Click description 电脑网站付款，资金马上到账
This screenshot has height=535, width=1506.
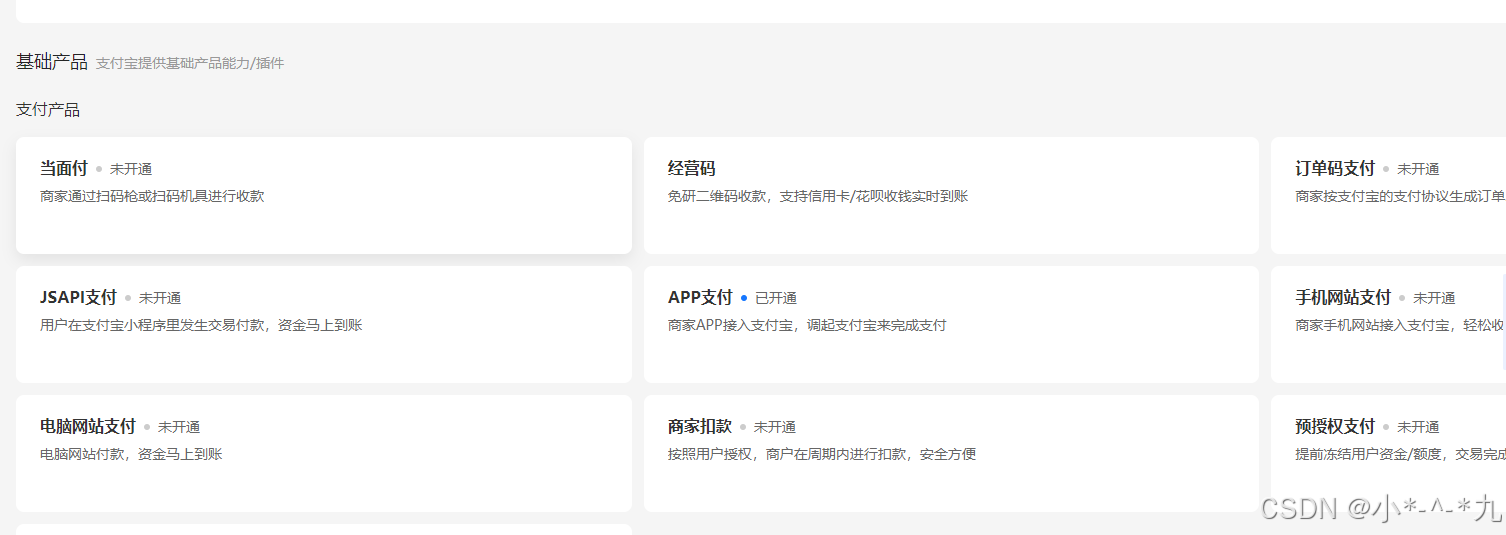click(x=131, y=454)
